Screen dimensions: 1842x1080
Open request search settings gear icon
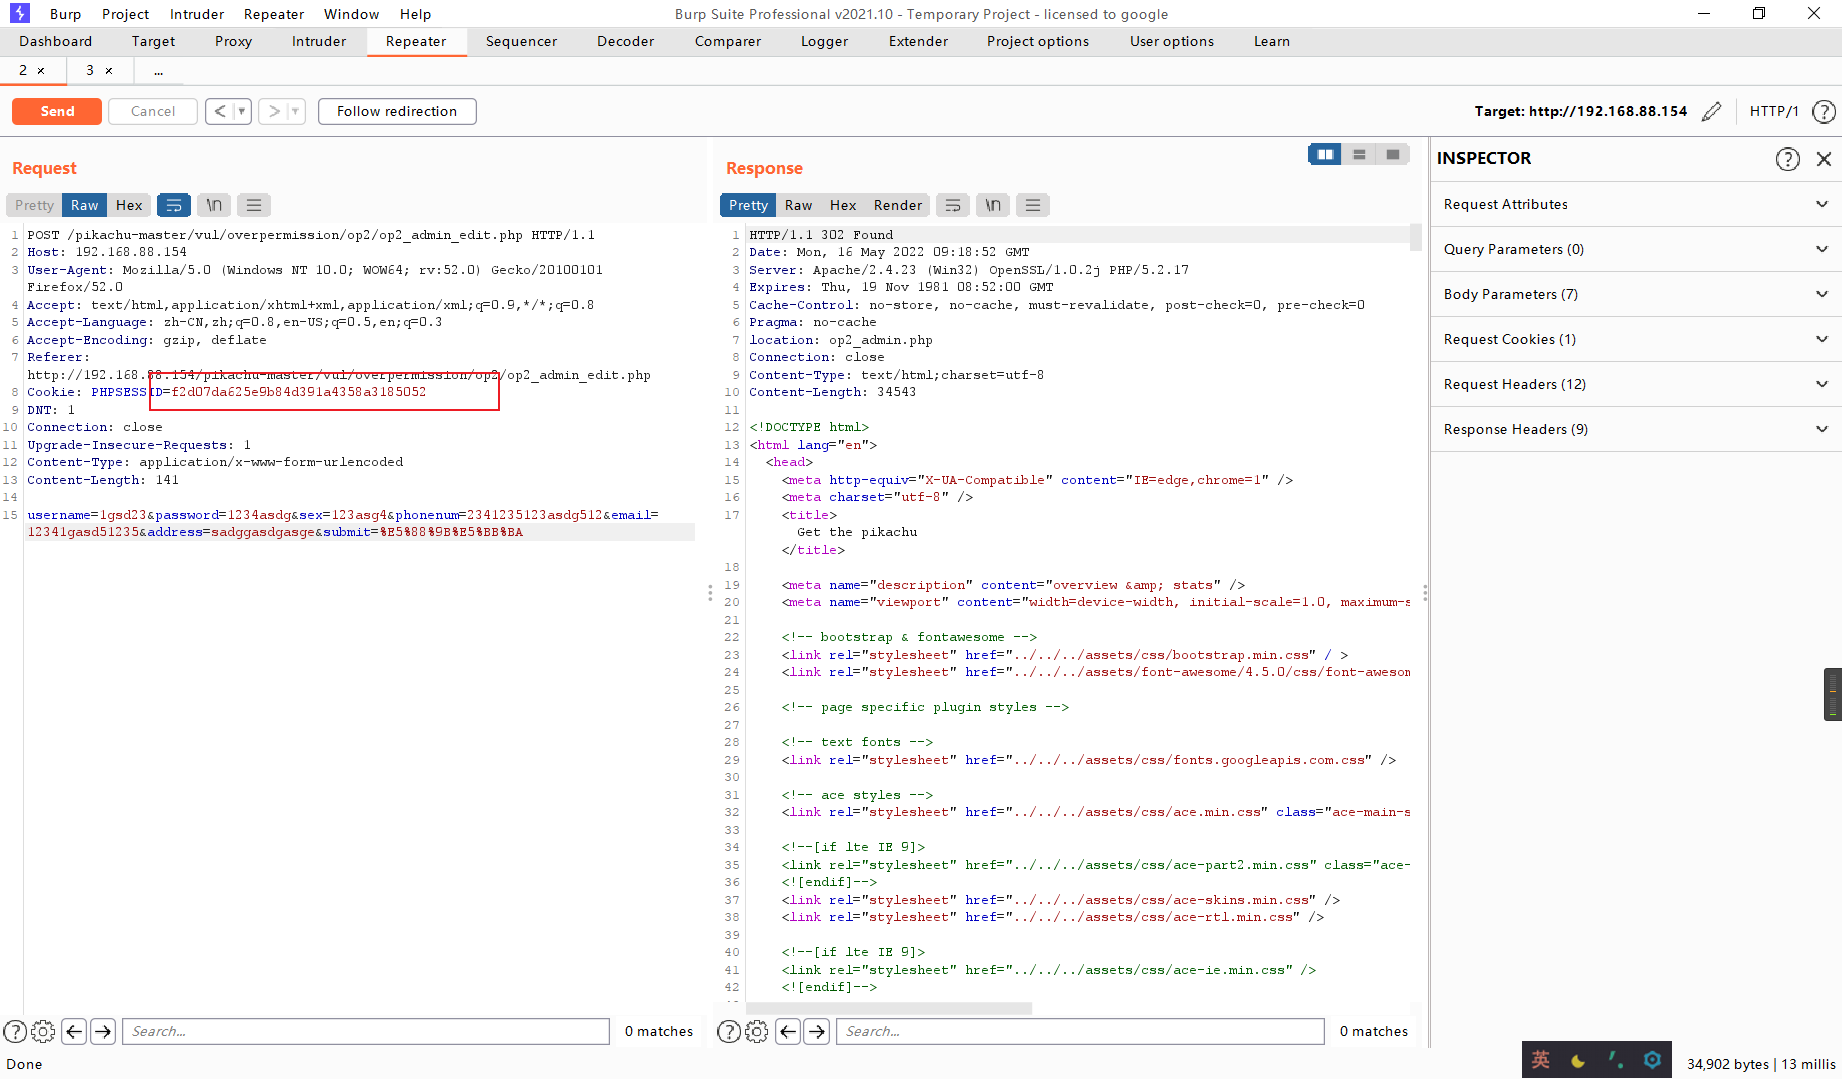(x=43, y=1031)
